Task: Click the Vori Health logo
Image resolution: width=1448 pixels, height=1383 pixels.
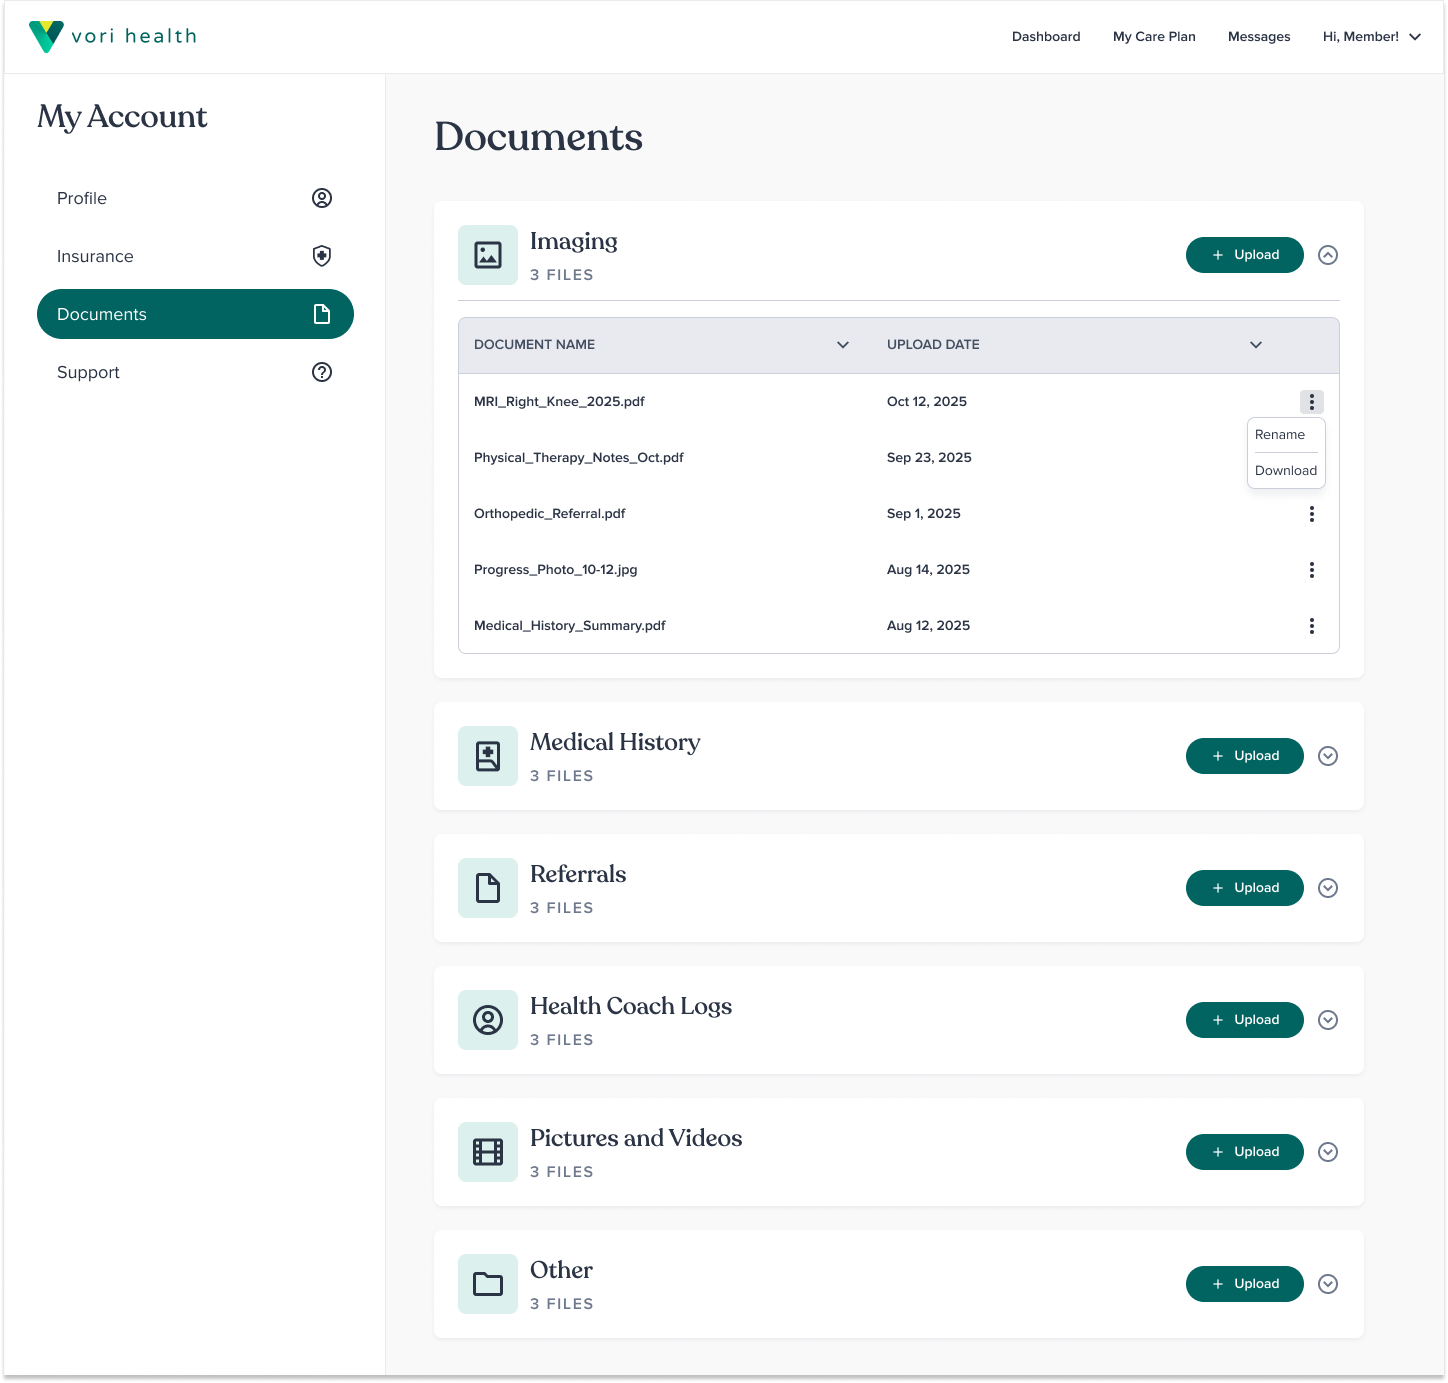Action: point(113,37)
